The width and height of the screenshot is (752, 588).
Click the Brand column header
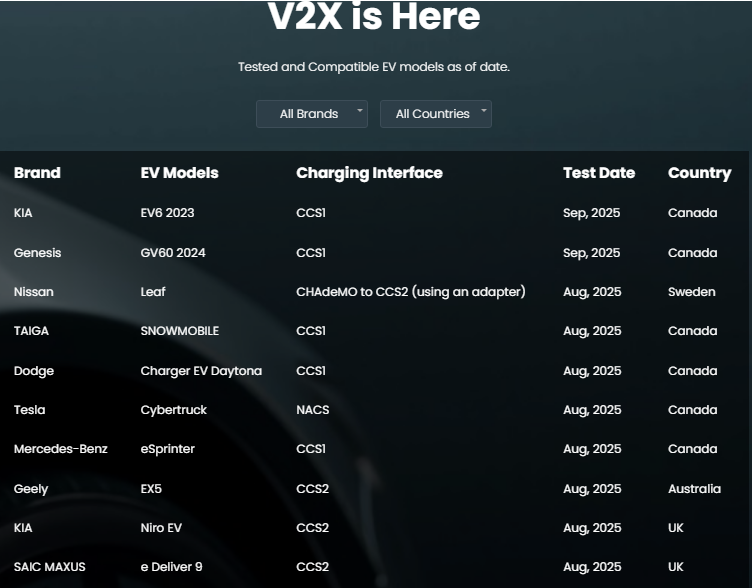coord(37,173)
